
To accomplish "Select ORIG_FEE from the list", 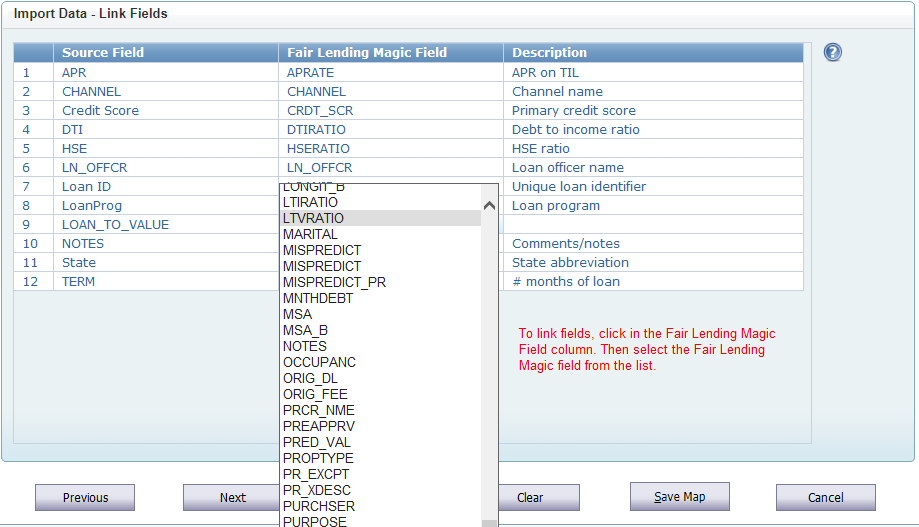I will [x=381, y=395].
